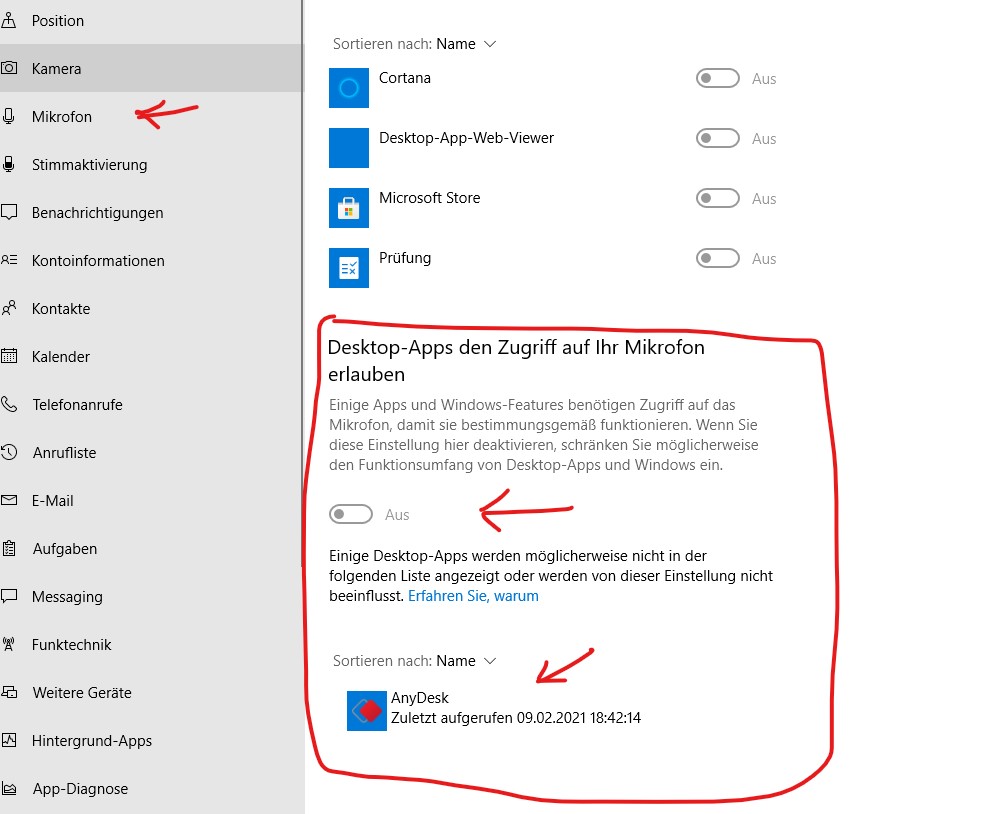Toggle Prüfung access switch
This screenshot has height=814, width=989.
pyautogui.click(x=718, y=258)
